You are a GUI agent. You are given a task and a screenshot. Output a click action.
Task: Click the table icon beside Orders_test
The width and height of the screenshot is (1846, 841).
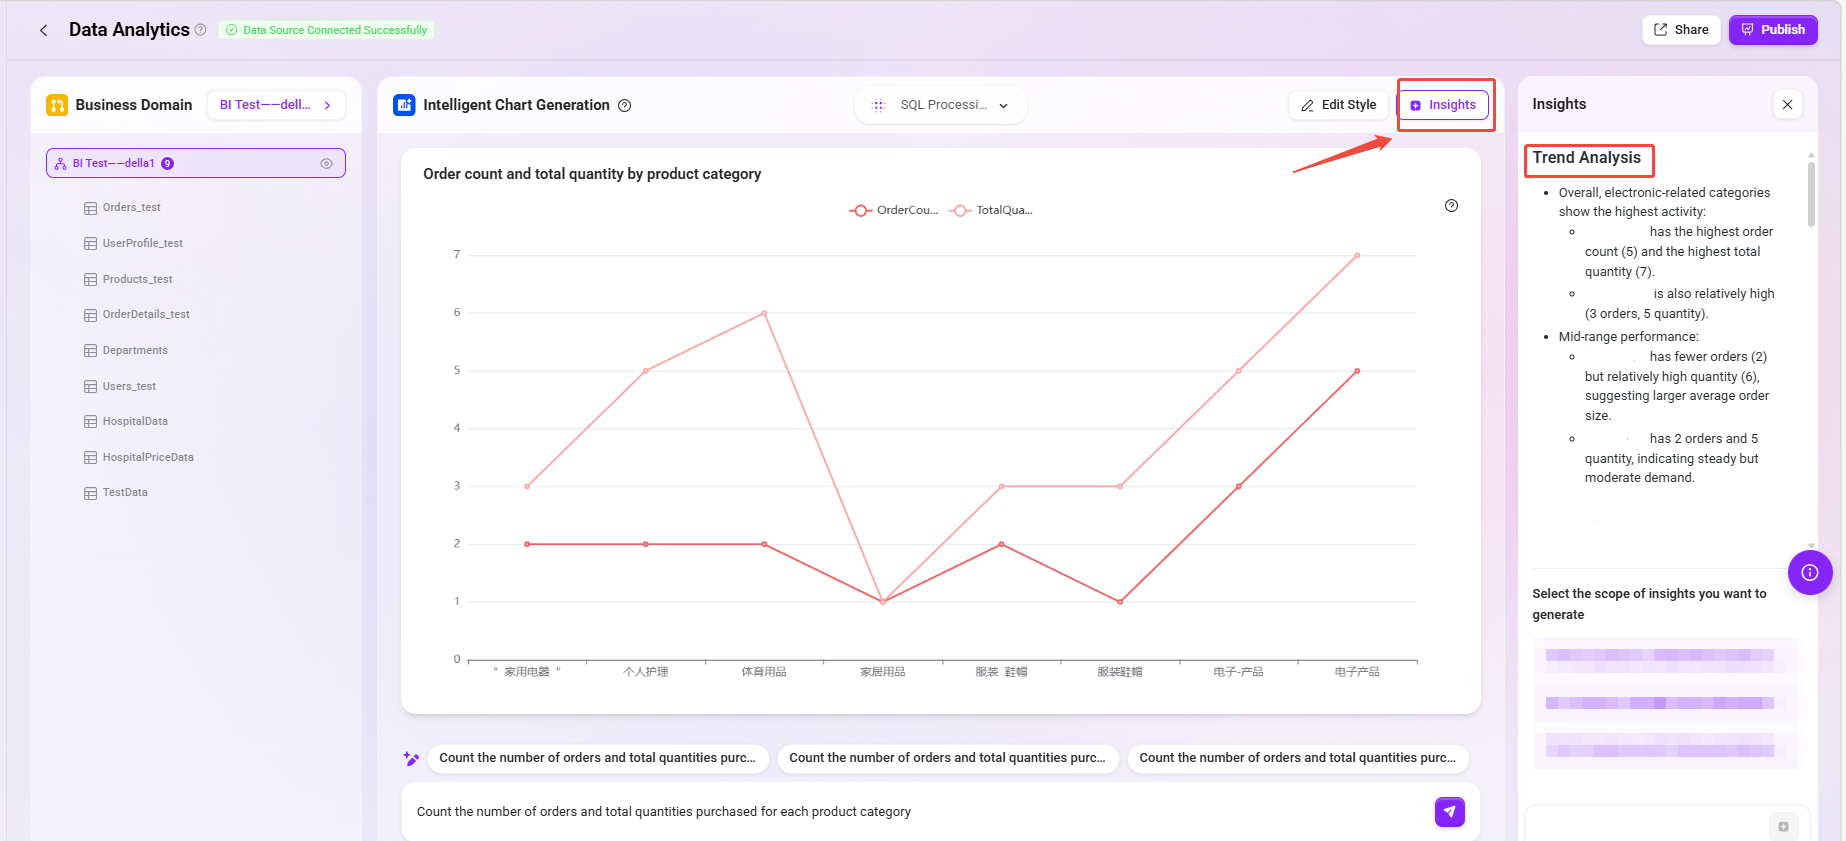(x=90, y=208)
